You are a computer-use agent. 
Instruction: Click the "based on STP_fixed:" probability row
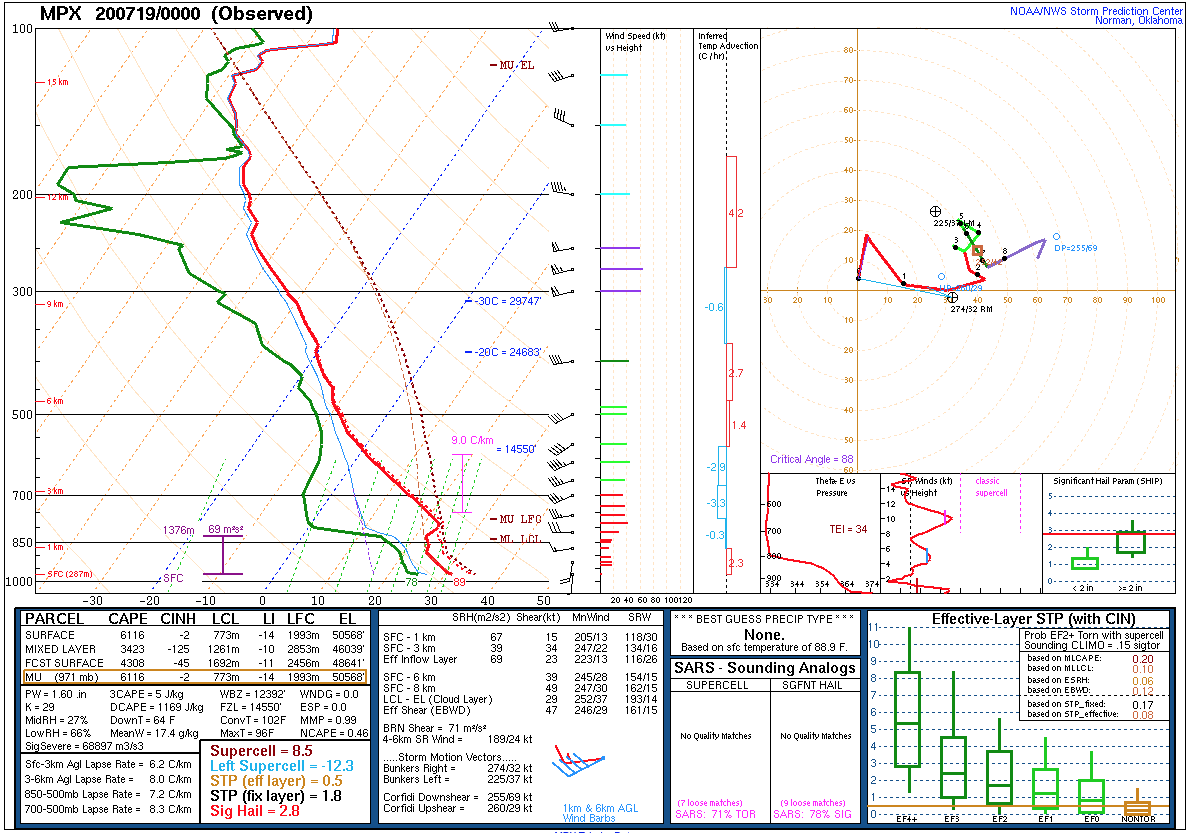coord(1090,704)
